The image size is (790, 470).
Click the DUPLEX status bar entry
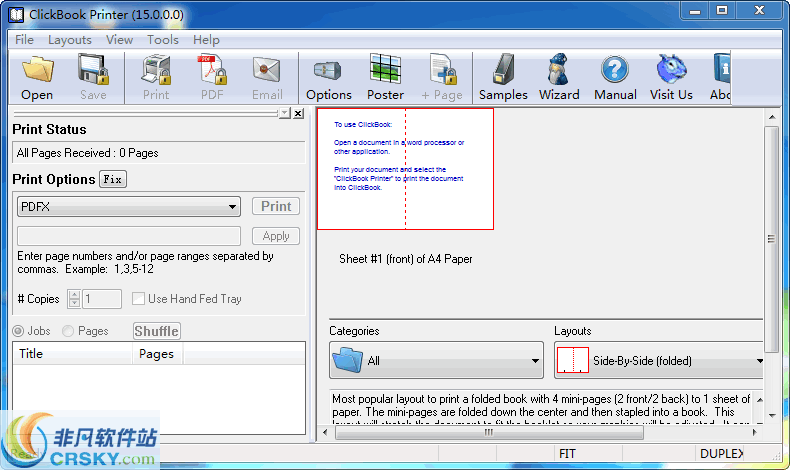721,453
